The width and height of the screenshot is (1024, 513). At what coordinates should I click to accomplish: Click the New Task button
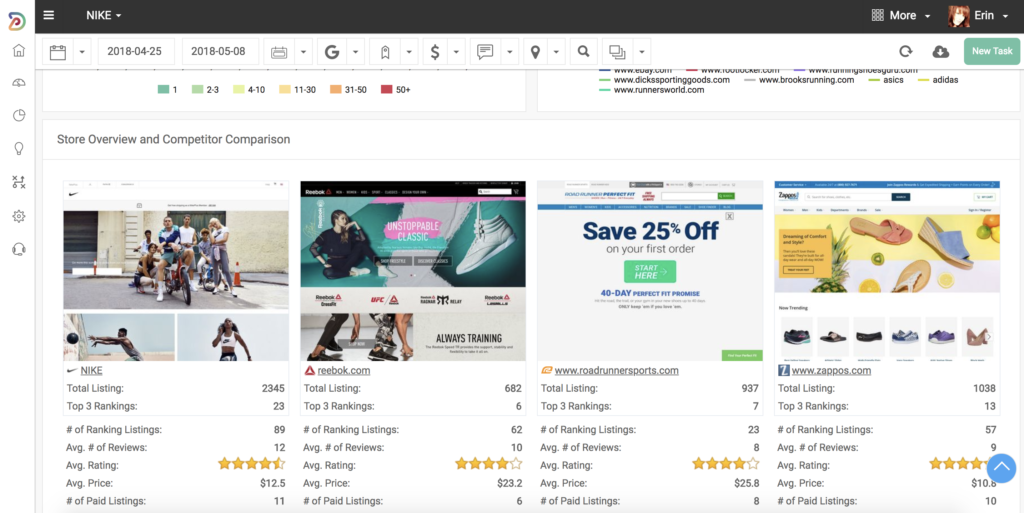[x=991, y=52]
